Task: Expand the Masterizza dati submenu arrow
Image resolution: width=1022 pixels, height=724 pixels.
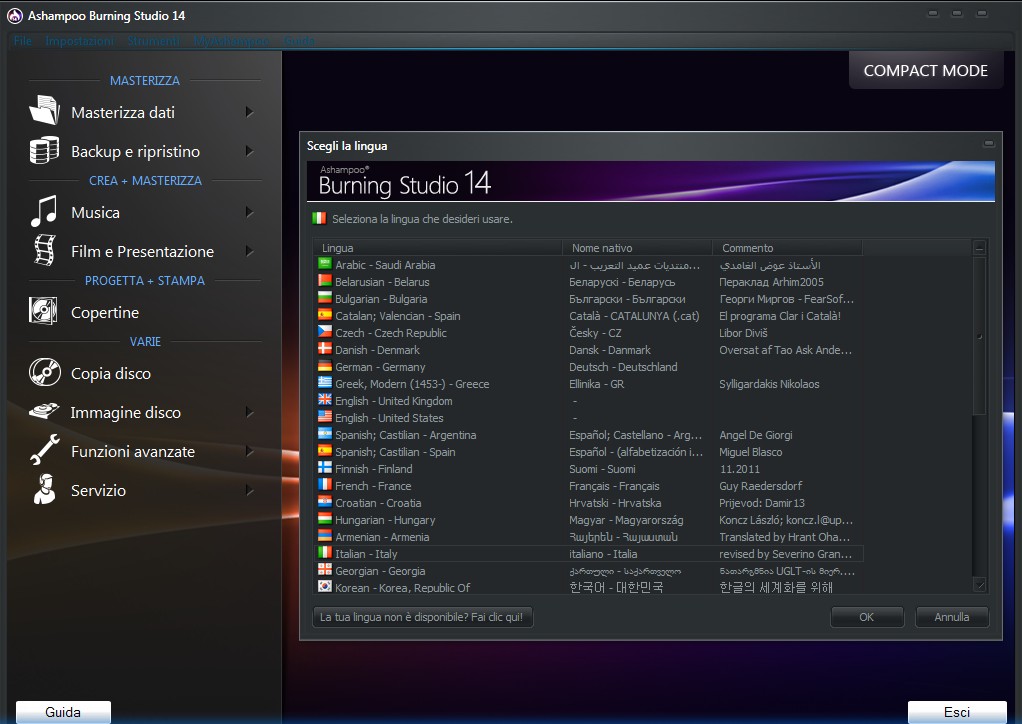Action: [x=249, y=112]
